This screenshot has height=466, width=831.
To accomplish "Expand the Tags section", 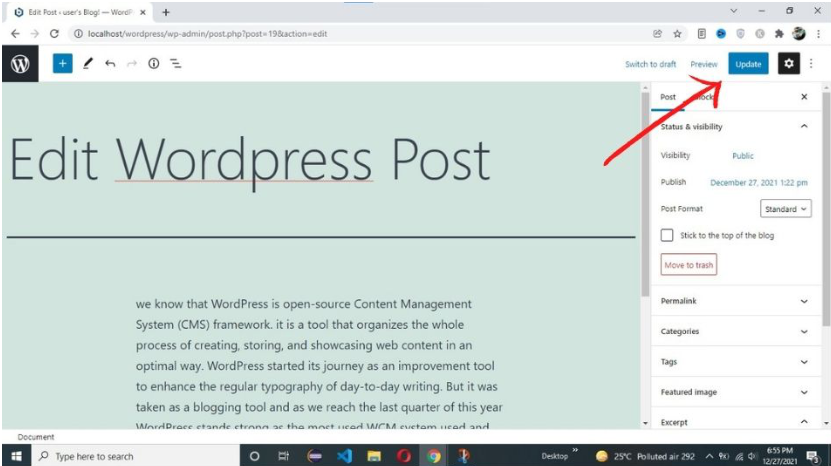I will click(x=736, y=362).
